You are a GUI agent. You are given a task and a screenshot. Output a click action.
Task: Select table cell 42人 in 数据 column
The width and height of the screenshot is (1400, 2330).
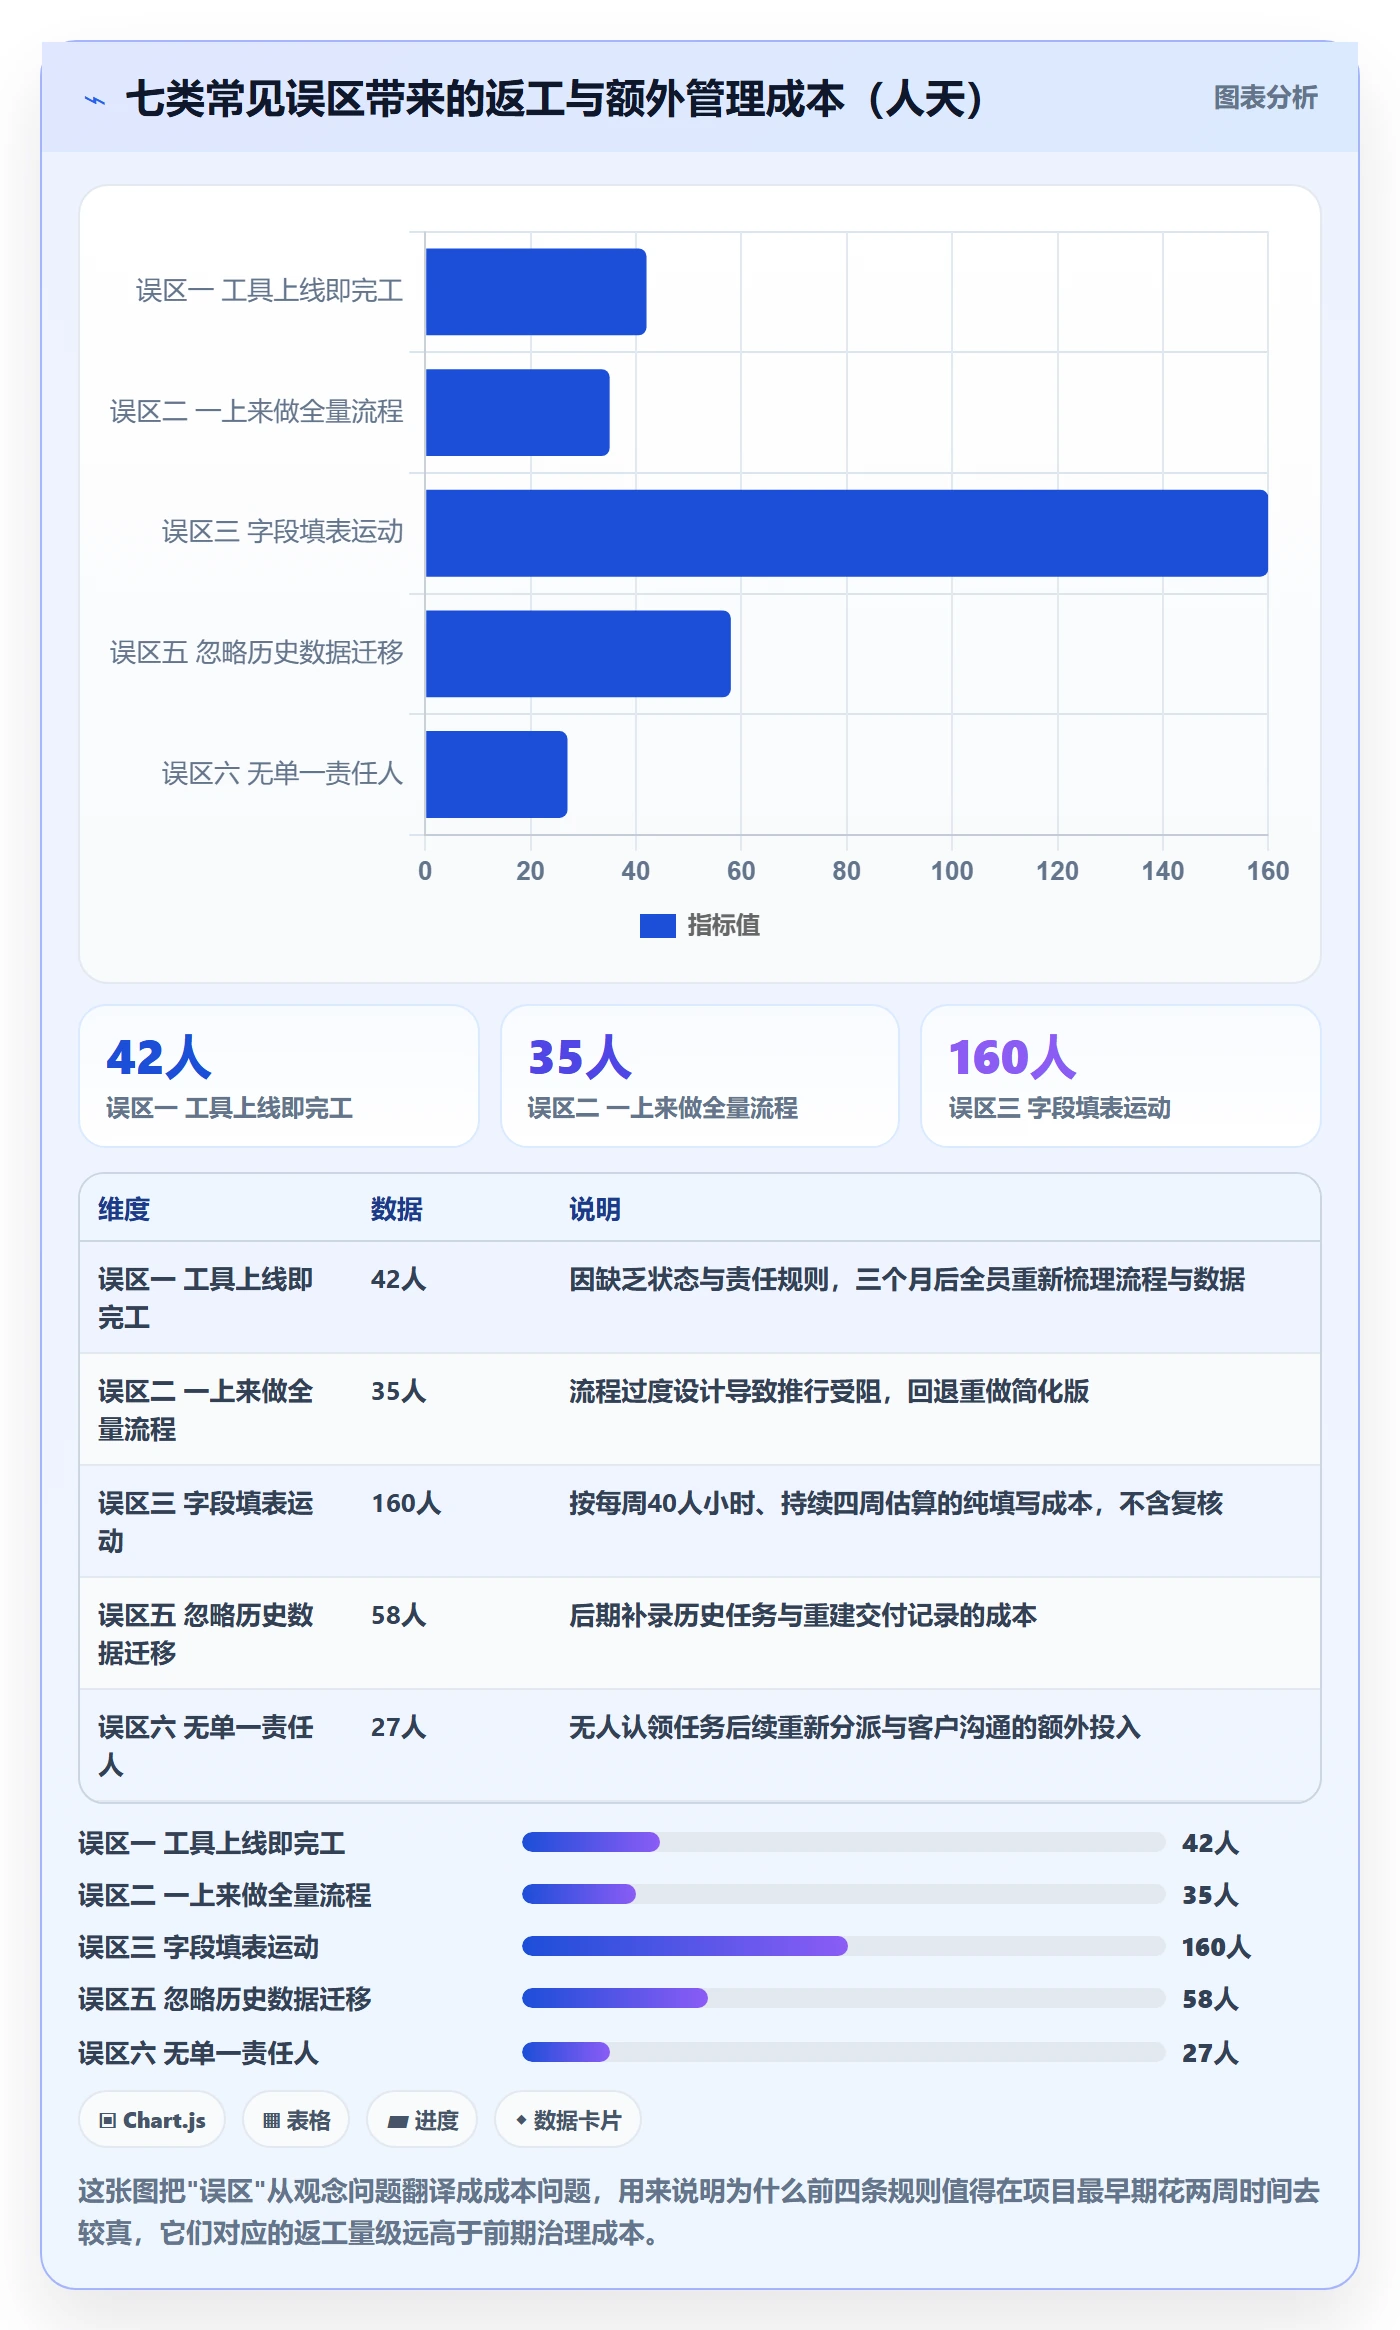(x=399, y=1279)
